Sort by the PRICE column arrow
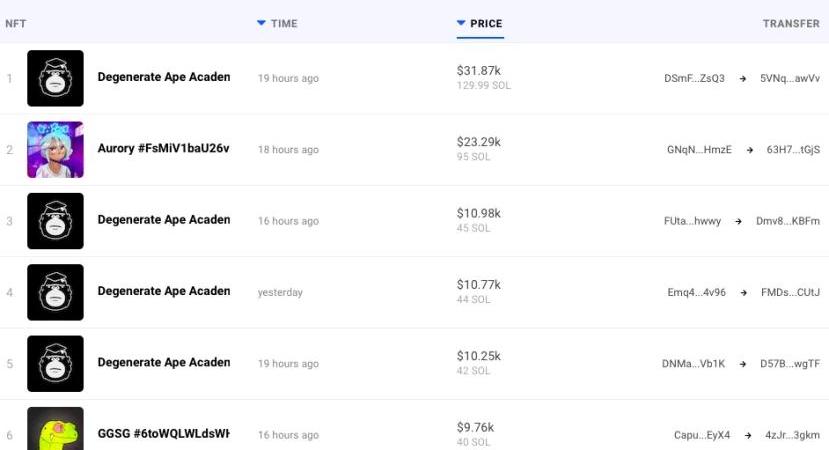Screen dimensions: 829x450 (461, 23)
